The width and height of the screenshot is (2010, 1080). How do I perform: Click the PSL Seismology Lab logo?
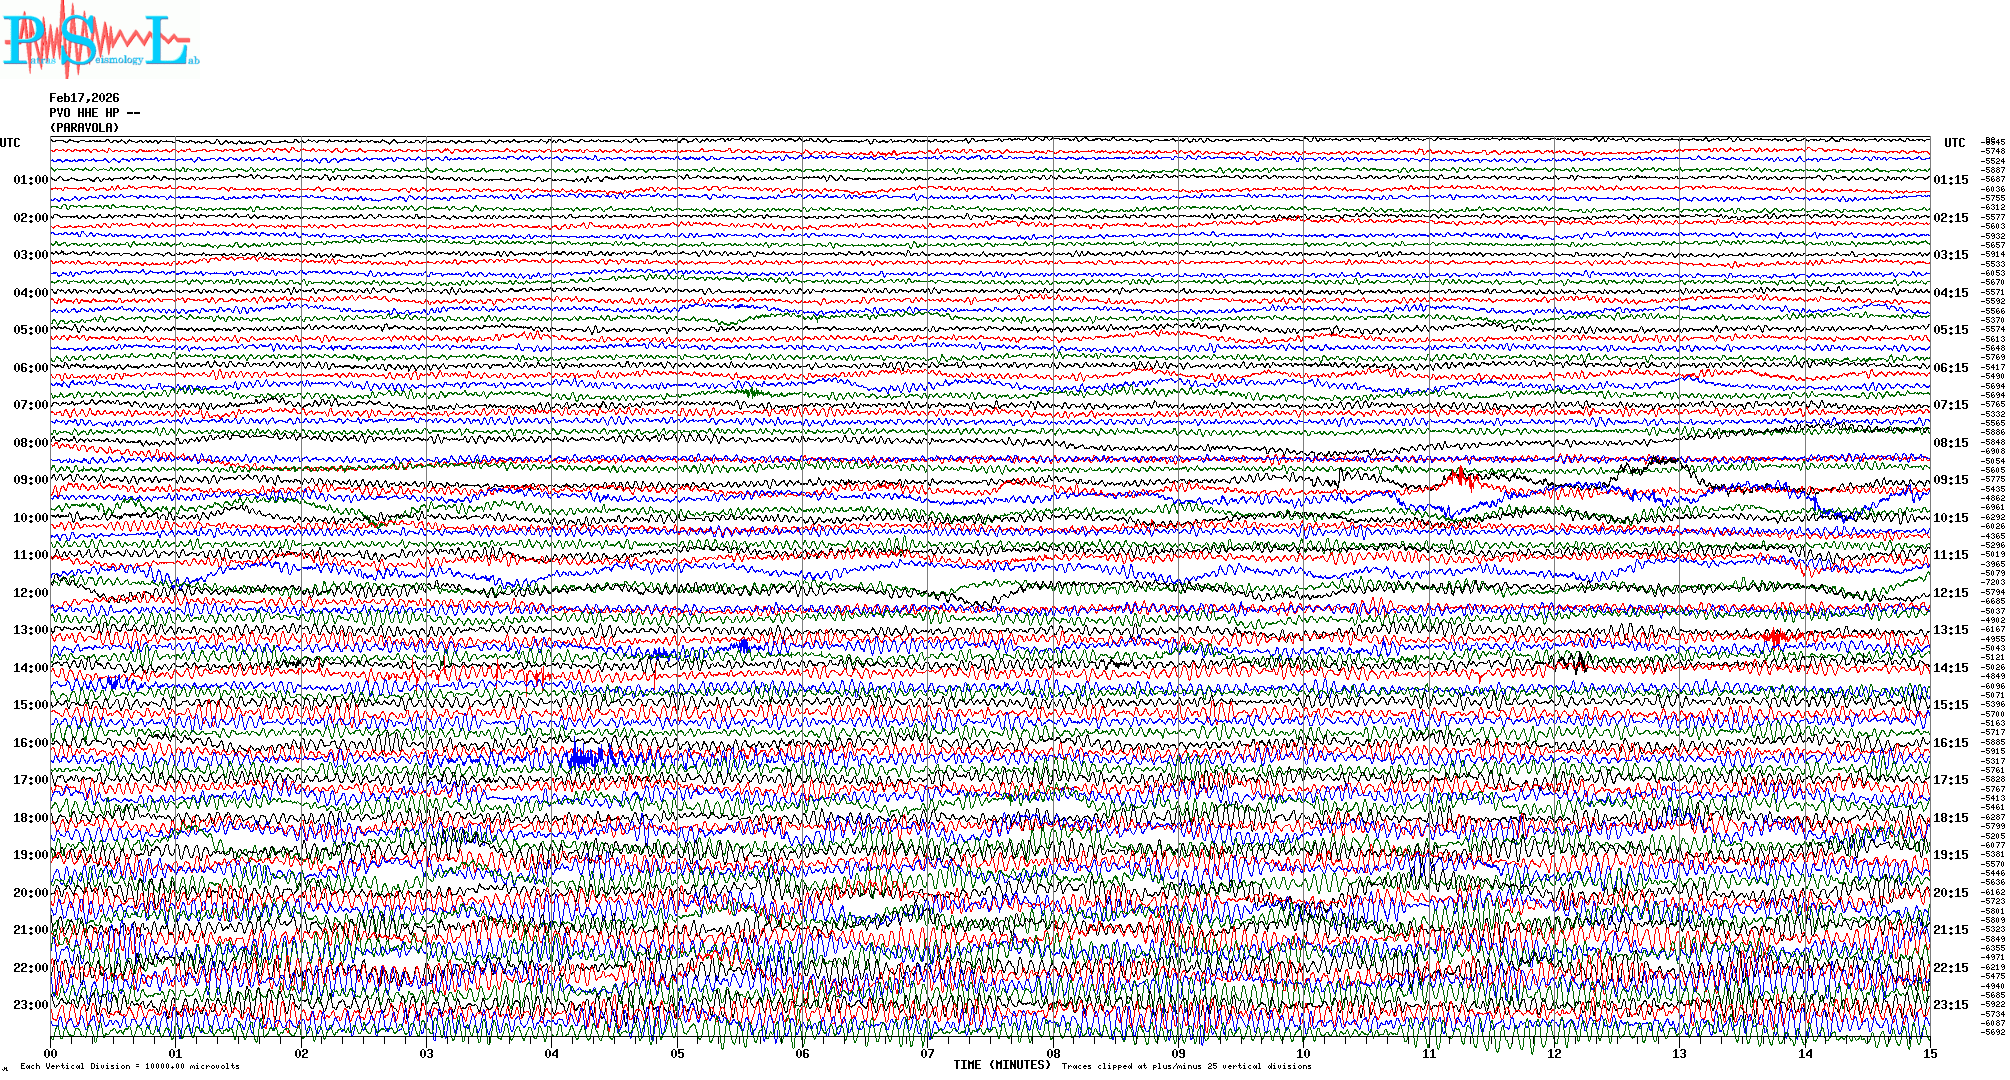click(x=100, y=40)
